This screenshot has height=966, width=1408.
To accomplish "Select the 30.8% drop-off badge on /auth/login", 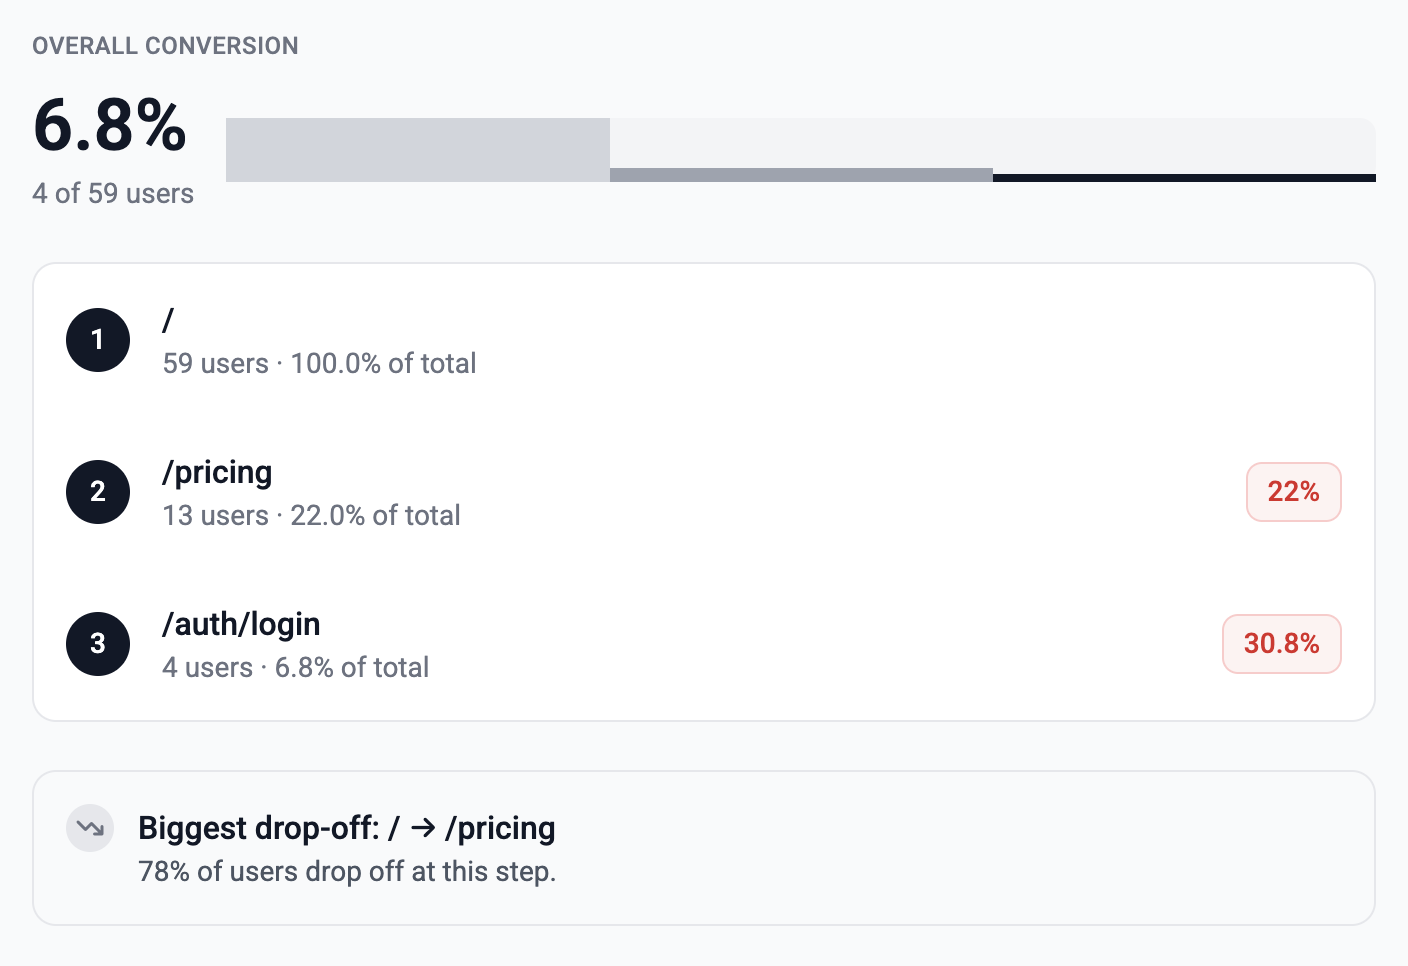I will tap(1281, 644).
